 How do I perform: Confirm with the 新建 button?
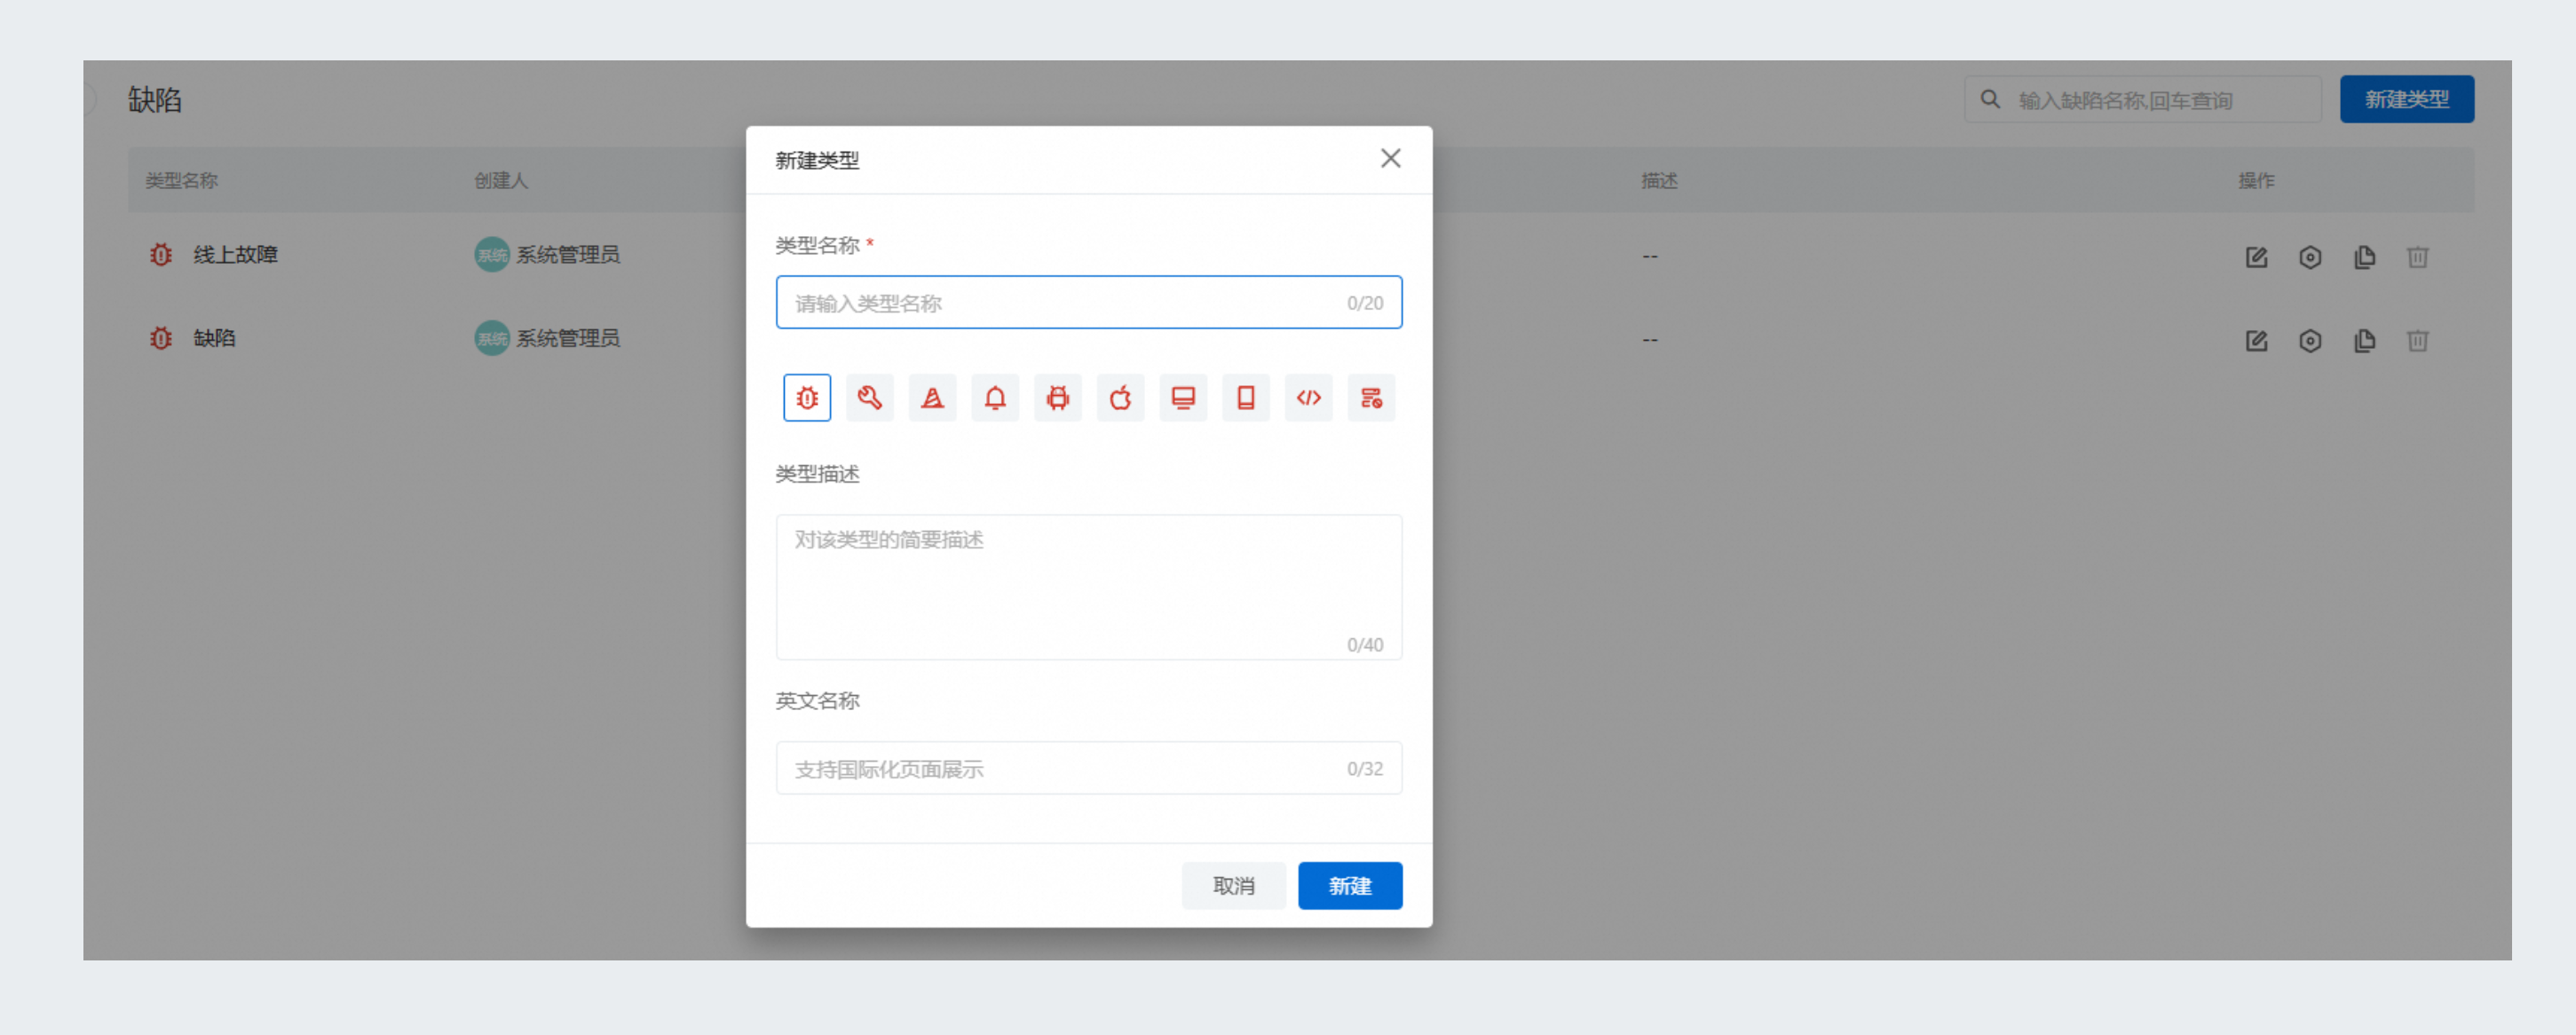(x=1350, y=885)
